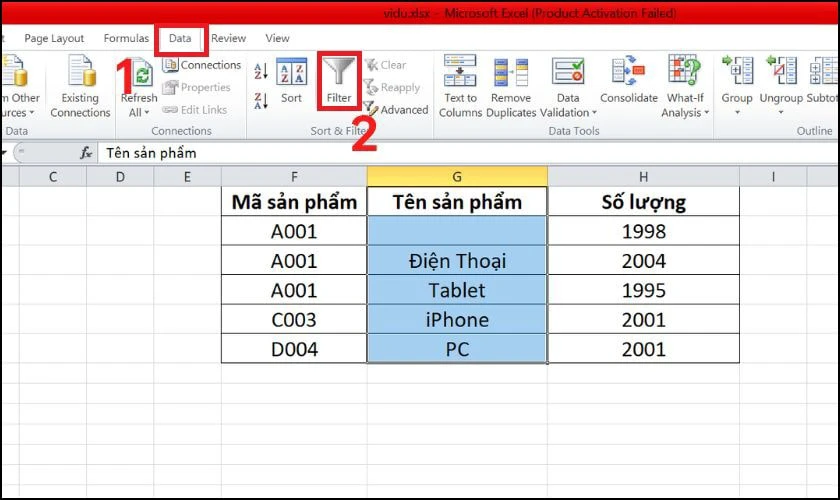This screenshot has height=500, width=840.
Task: Open Advanced filter options
Action: (x=396, y=109)
